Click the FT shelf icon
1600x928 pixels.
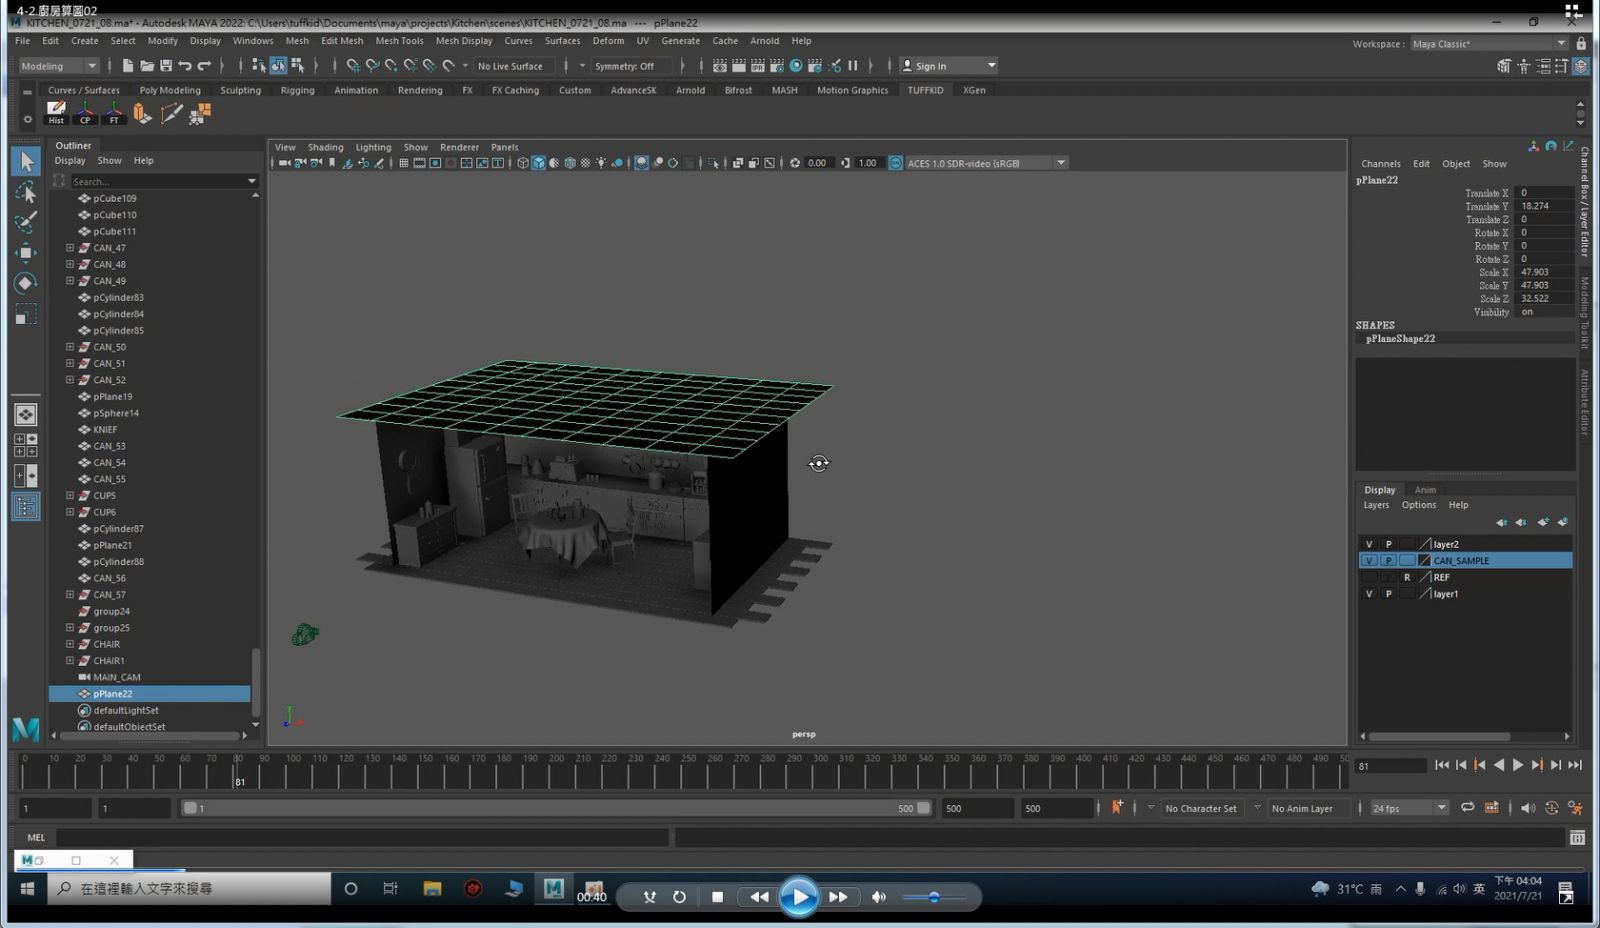click(114, 113)
